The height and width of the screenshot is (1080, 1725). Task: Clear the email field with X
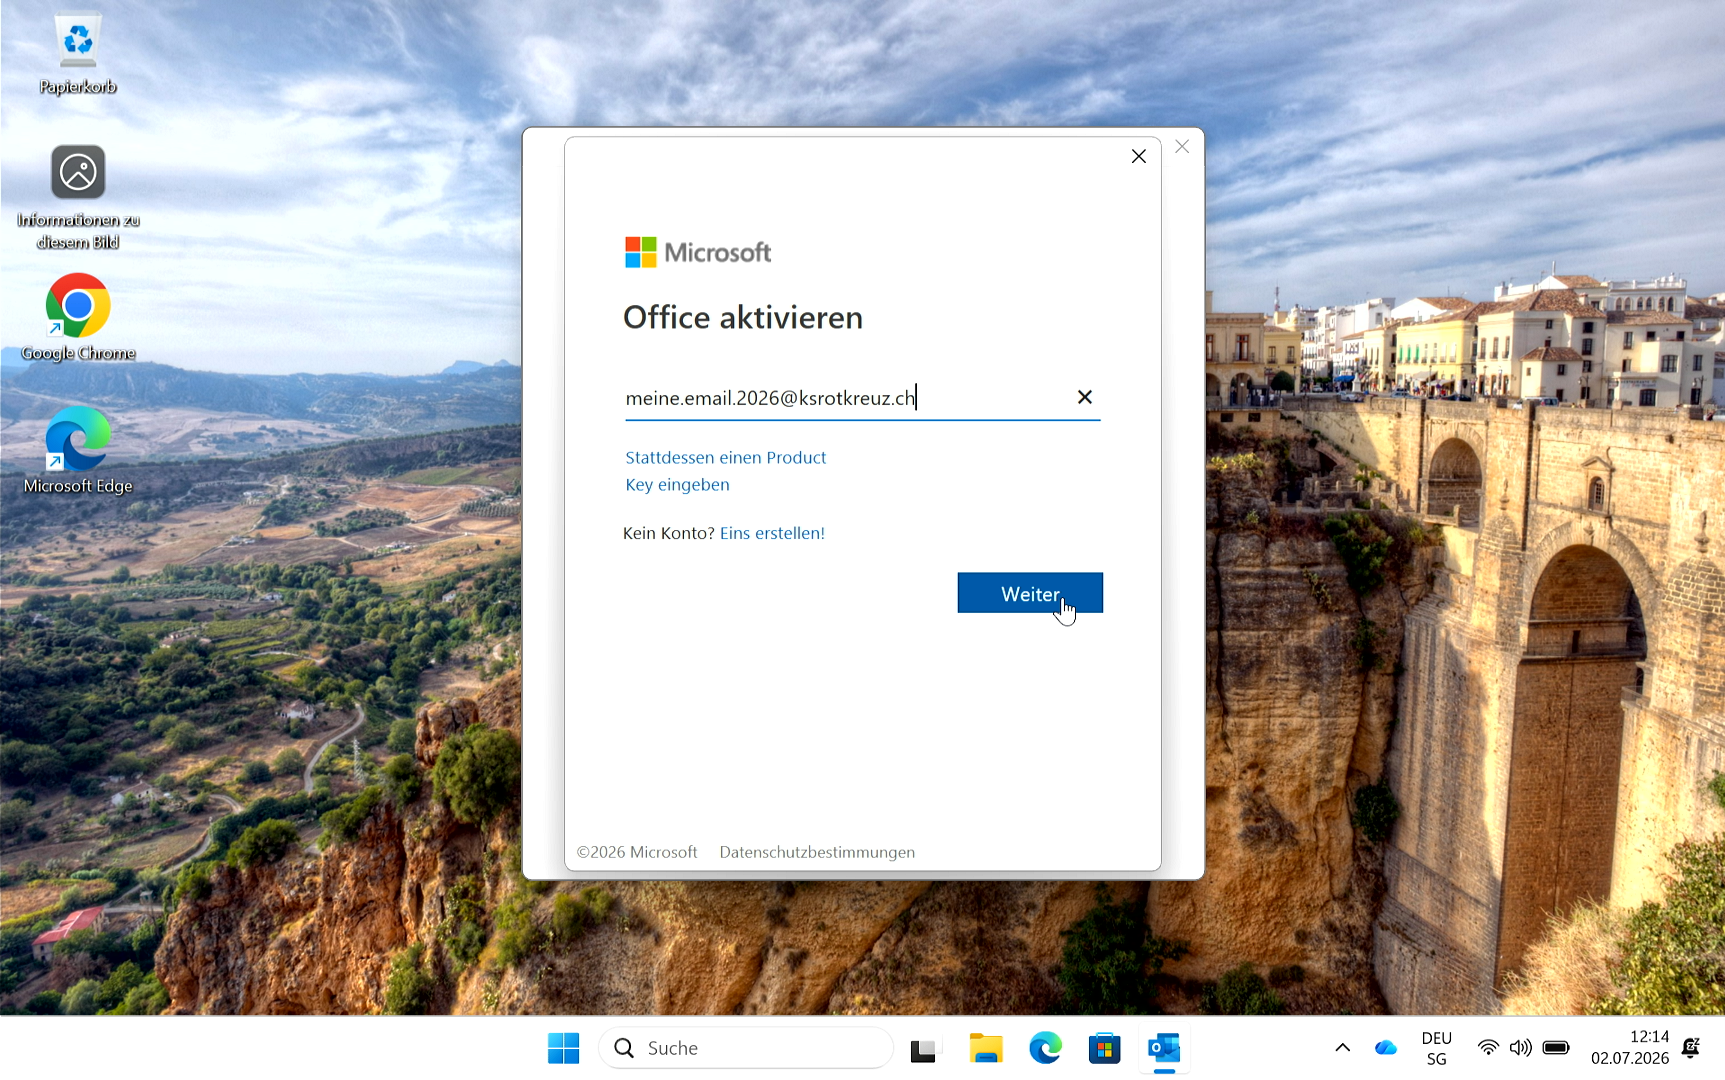tap(1084, 397)
